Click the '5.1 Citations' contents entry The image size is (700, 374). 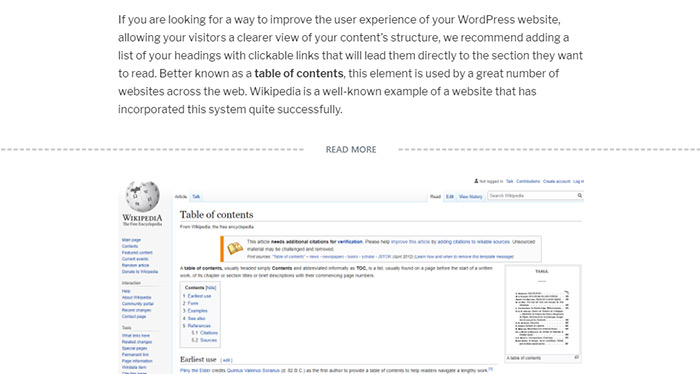[x=204, y=333]
